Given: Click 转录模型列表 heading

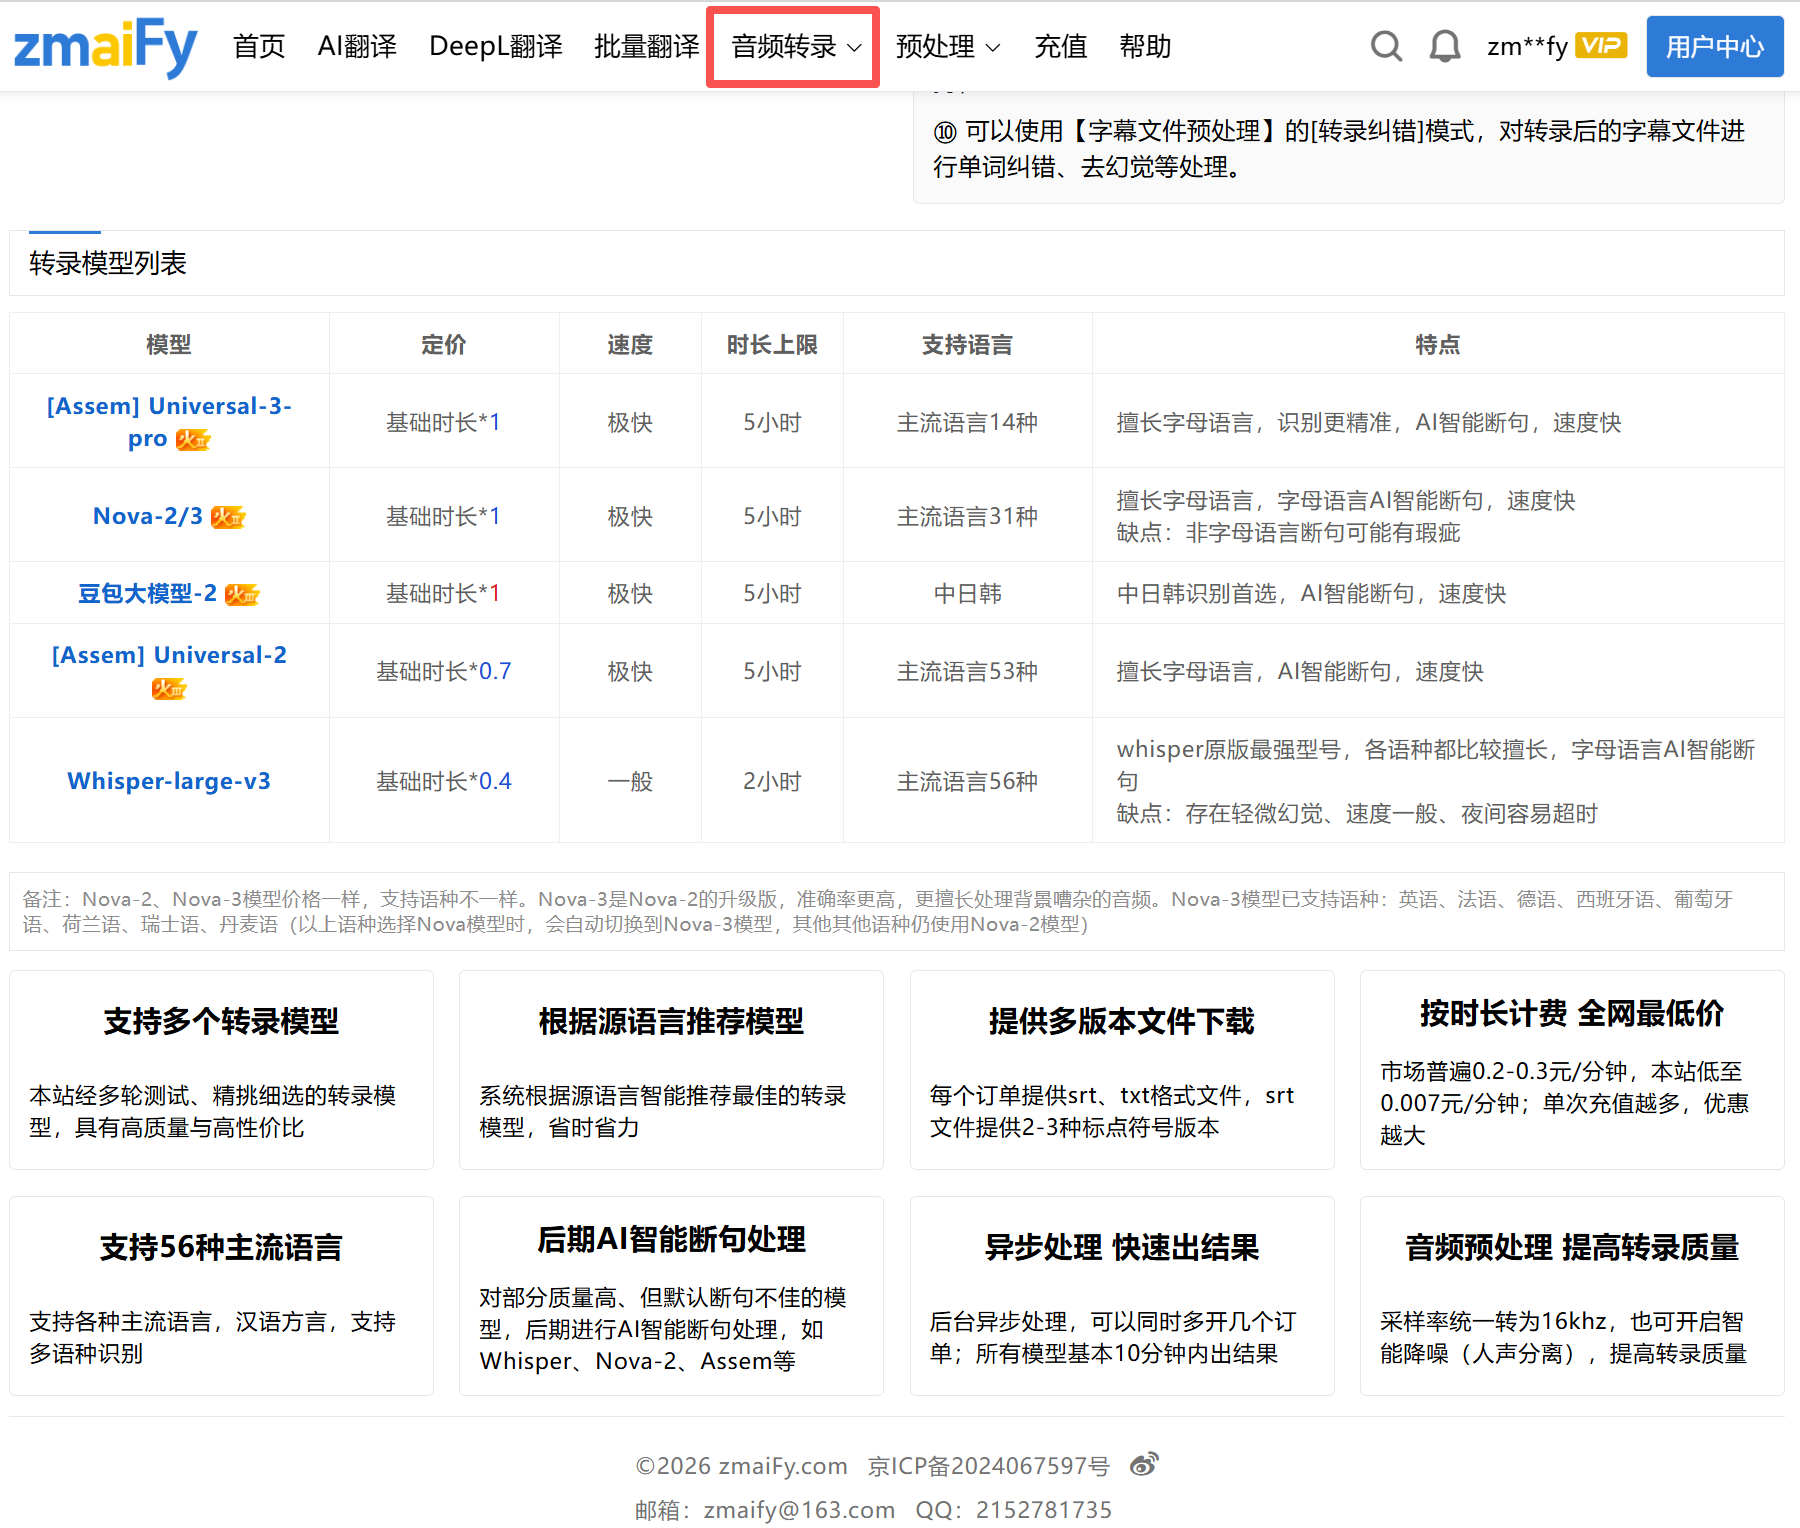Looking at the screenshot, I should pyautogui.click(x=108, y=263).
